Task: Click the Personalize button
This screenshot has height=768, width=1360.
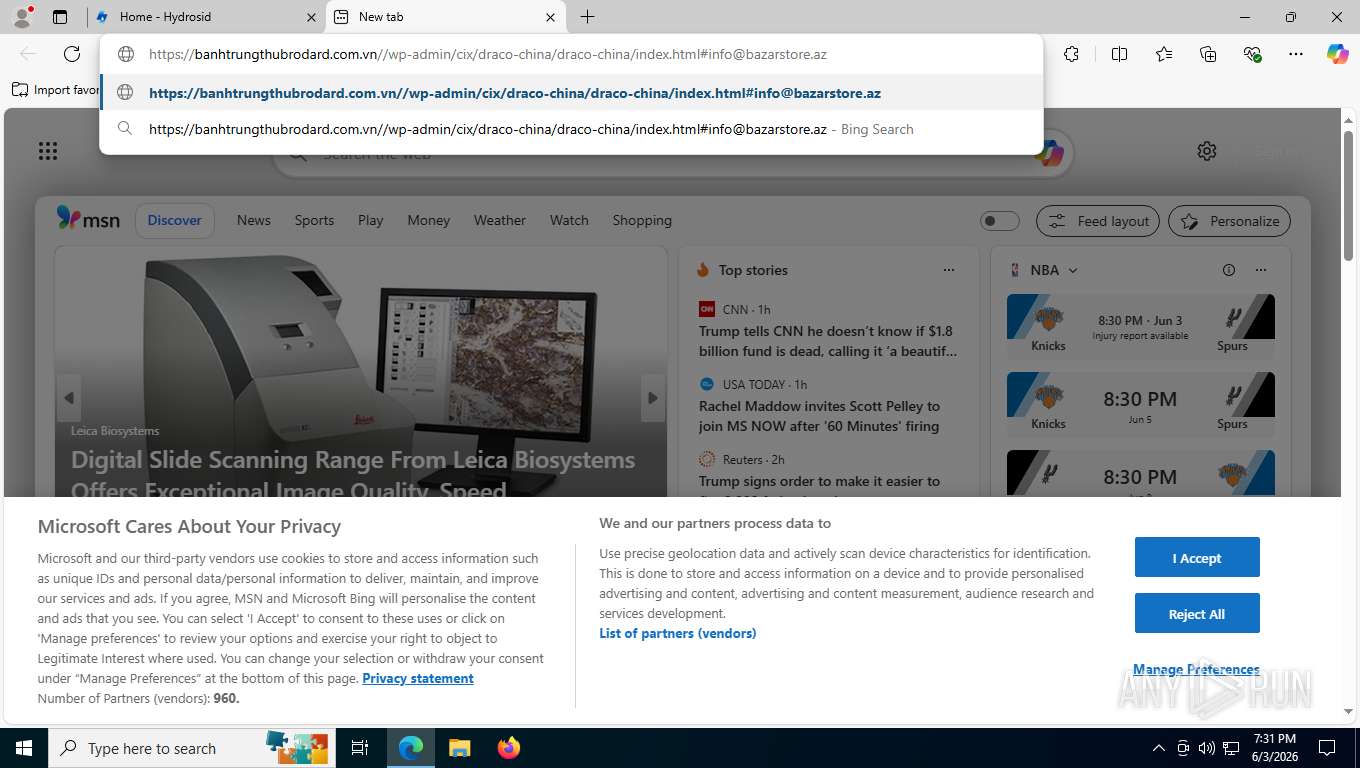Action: coord(1229,221)
